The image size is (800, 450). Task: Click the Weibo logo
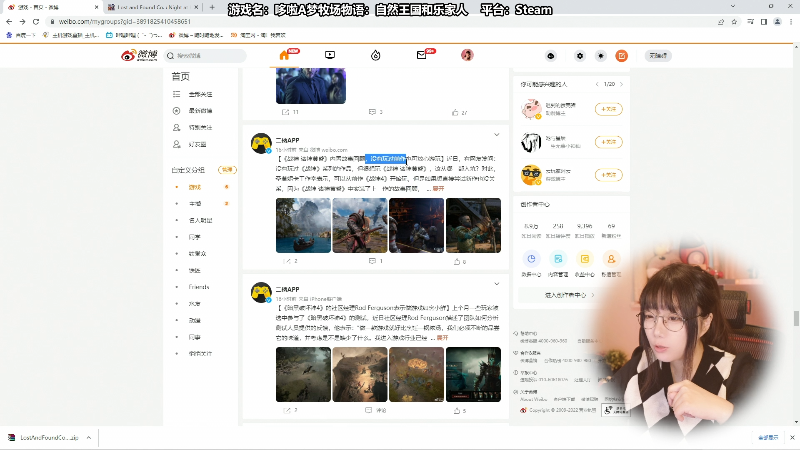139,55
